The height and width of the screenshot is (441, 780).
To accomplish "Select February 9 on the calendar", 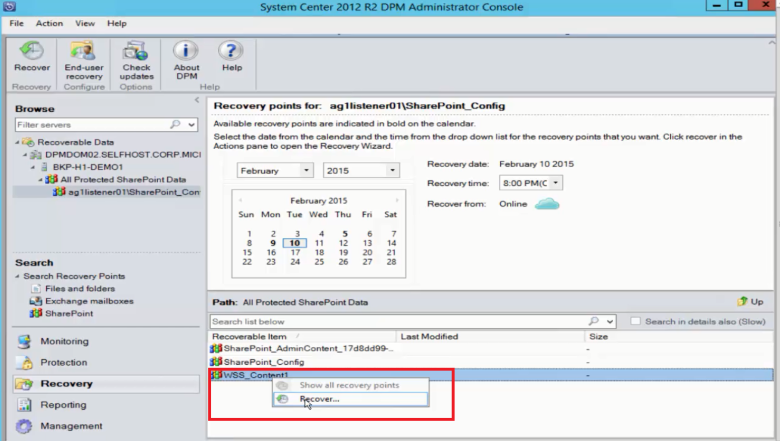I will 273,243.
